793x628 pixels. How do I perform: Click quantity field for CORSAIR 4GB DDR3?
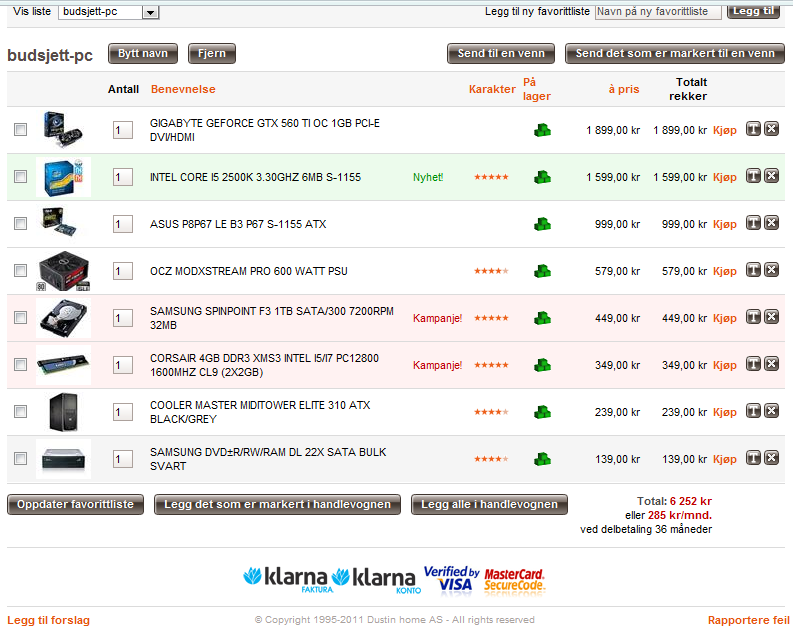122,365
